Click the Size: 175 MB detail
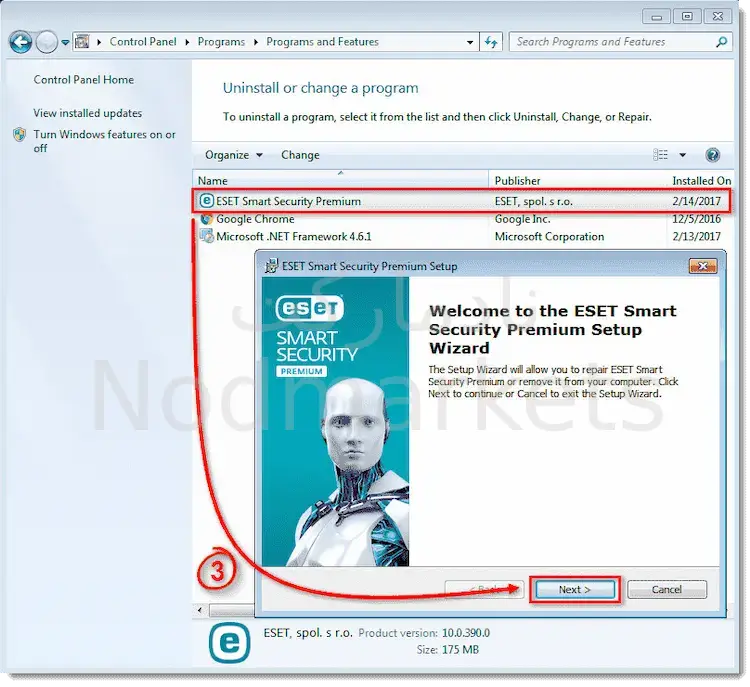Viewport: 750px width, 687px height. [448, 650]
